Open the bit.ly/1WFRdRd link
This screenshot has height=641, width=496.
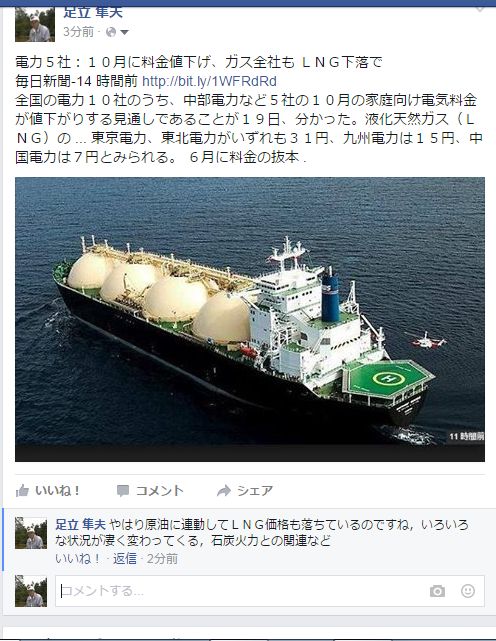(209, 81)
